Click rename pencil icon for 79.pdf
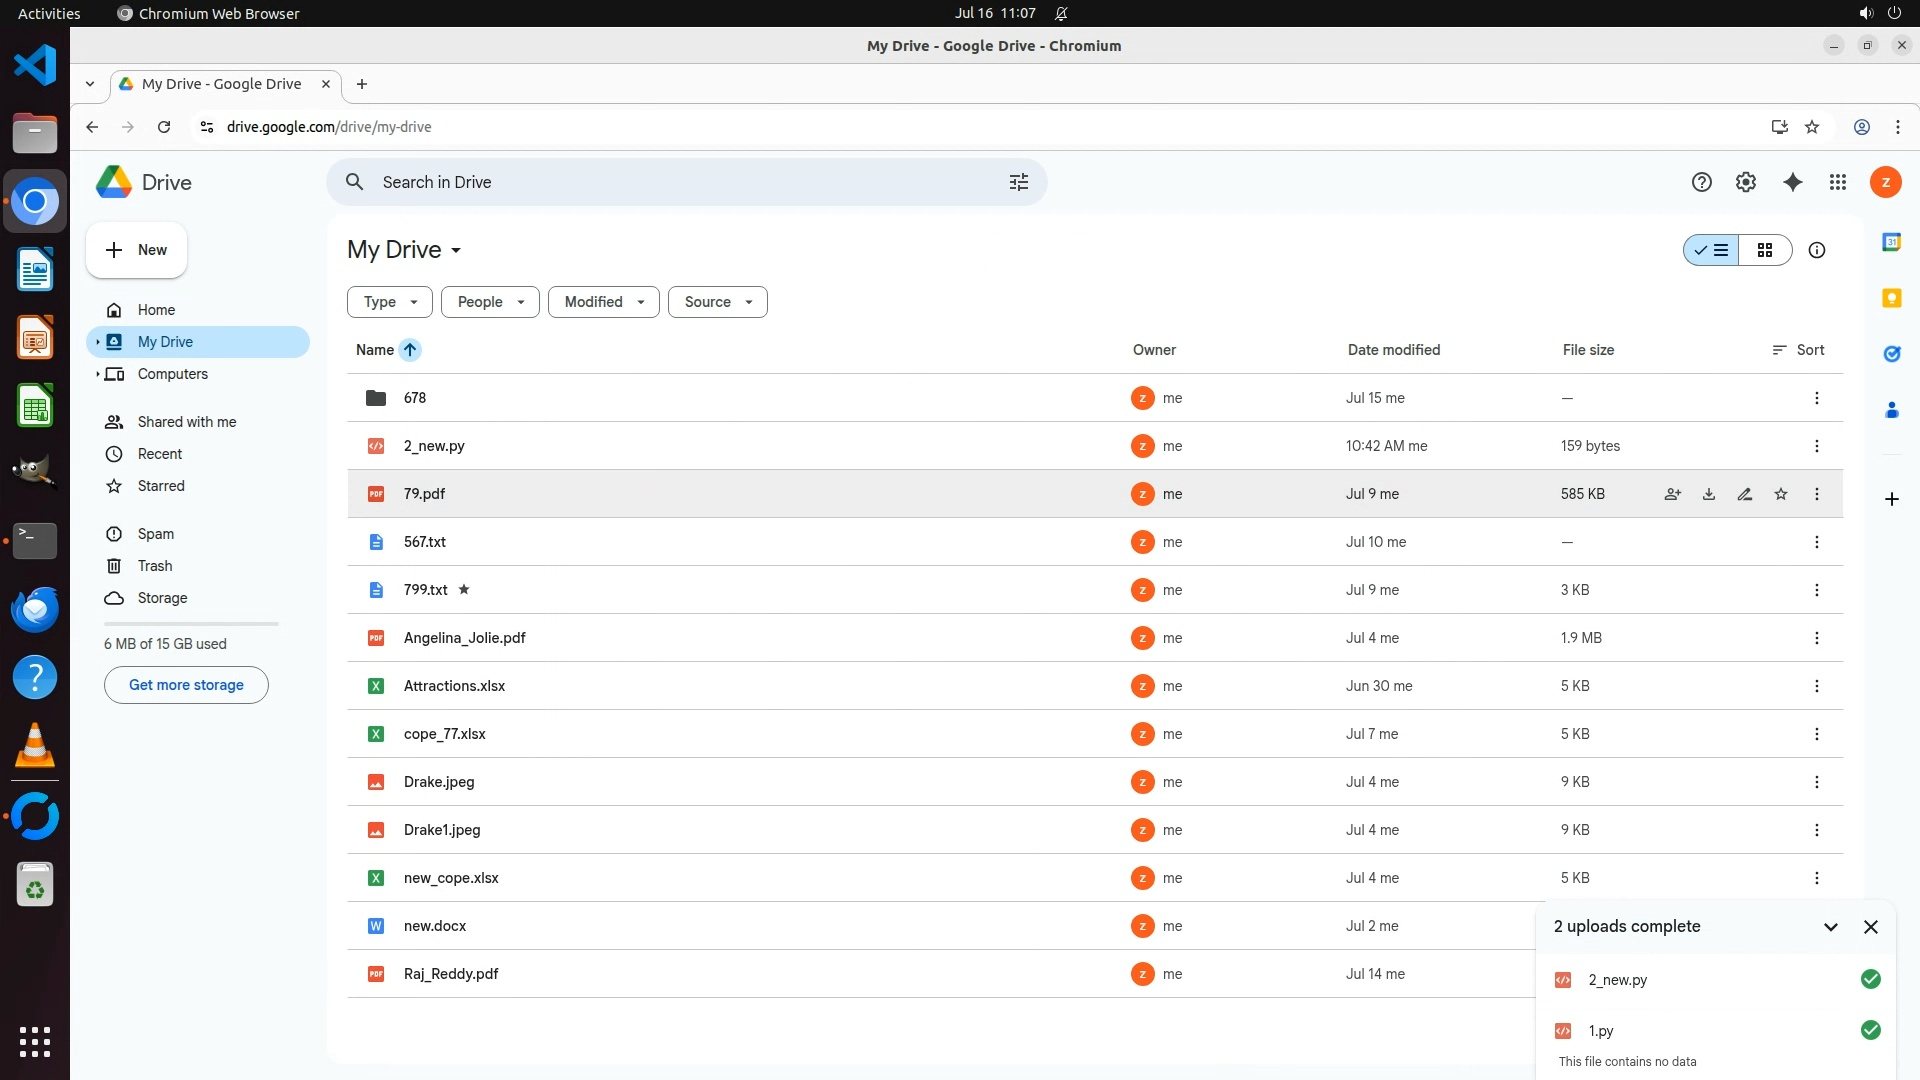 [1745, 494]
